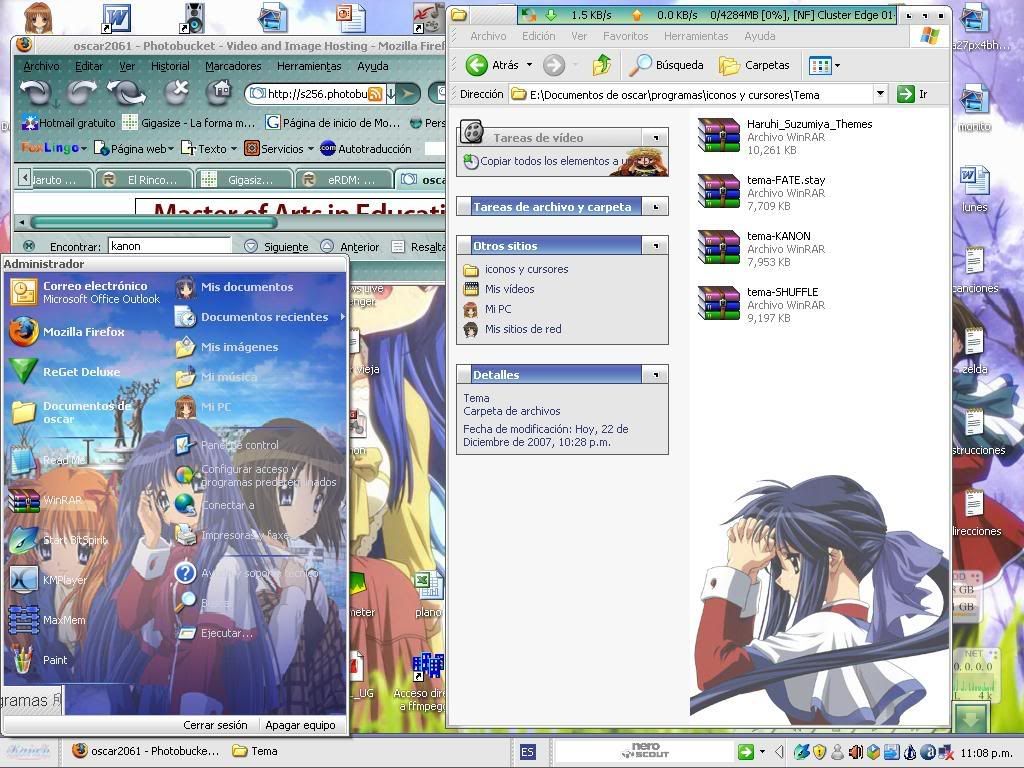This screenshot has width=1024, height=768.
Task: Click Firefox horizontal scrollbar thumb
Action: tap(153, 222)
